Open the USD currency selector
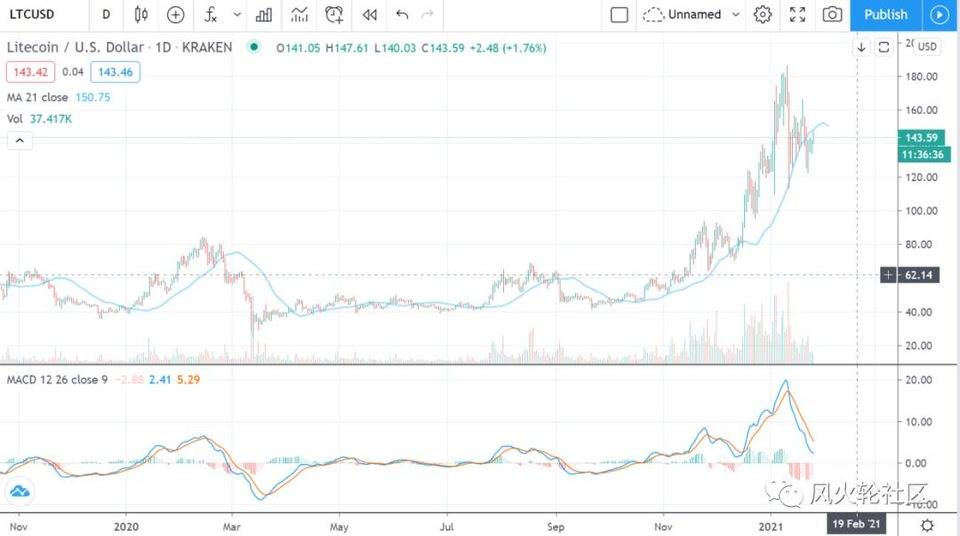Viewport: 960px width, 536px height. [x=927, y=47]
